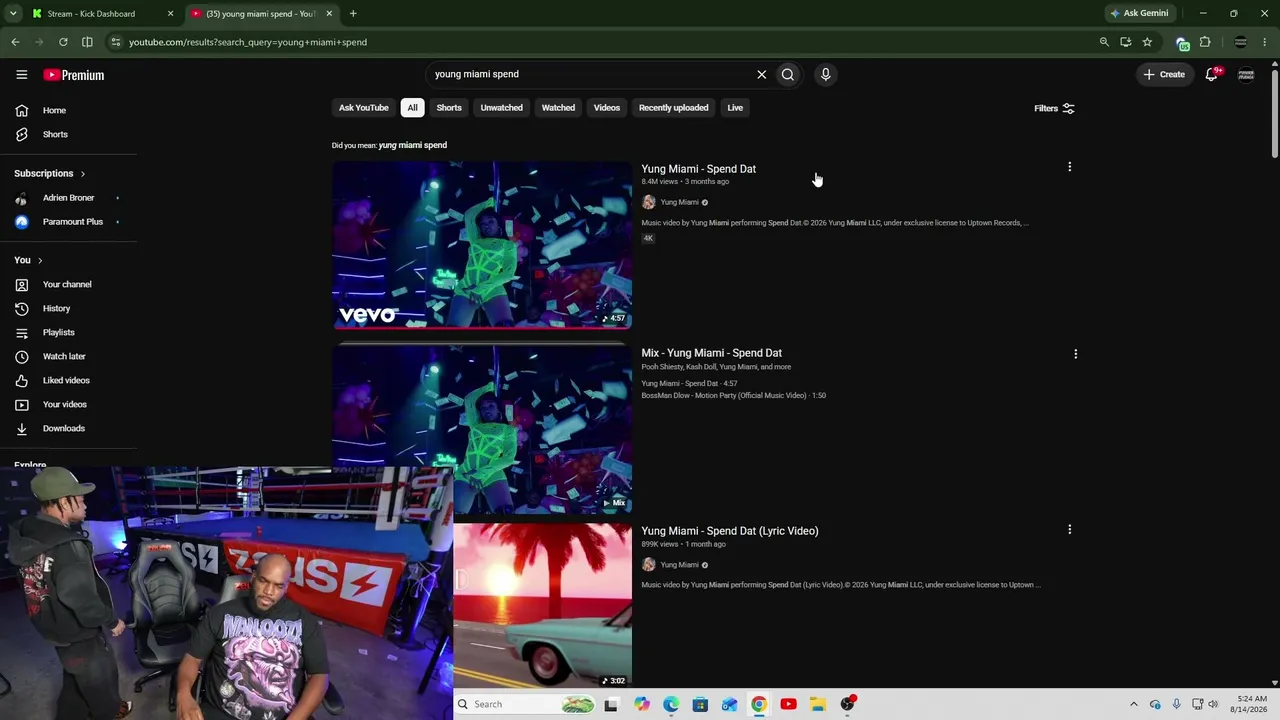The image size is (1280, 720).
Task: Open Yung Miami channel under the Lyric Video
Action: pos(679,565)
